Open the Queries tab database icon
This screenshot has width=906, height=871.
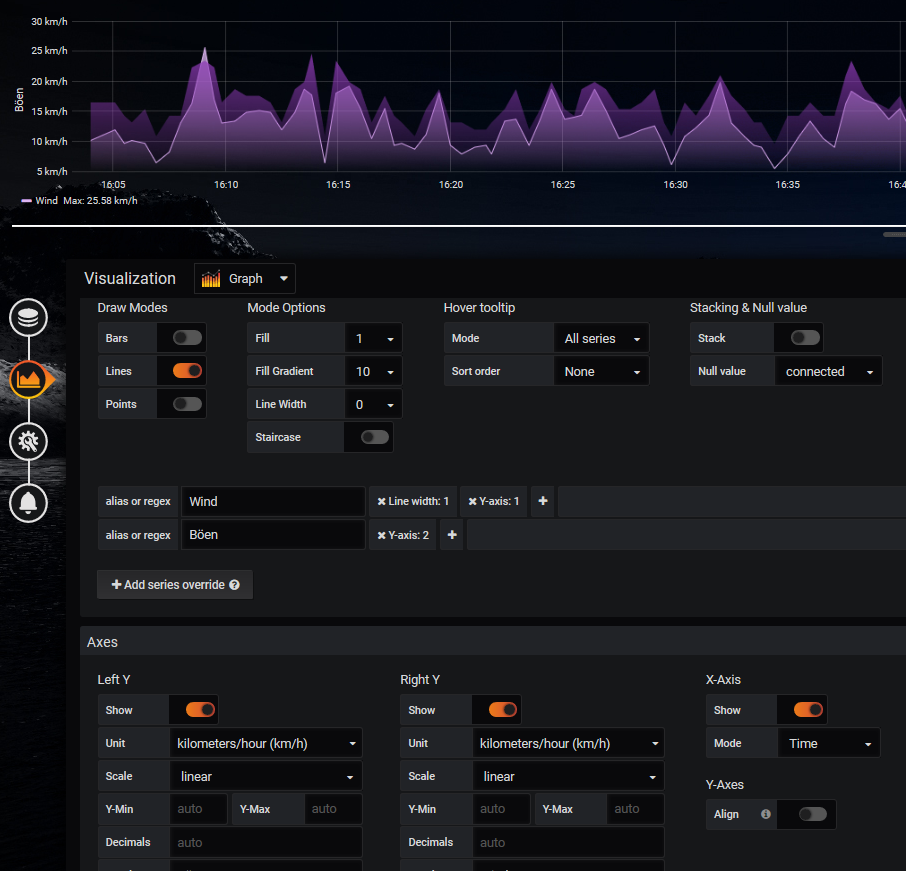pos(29,319)
